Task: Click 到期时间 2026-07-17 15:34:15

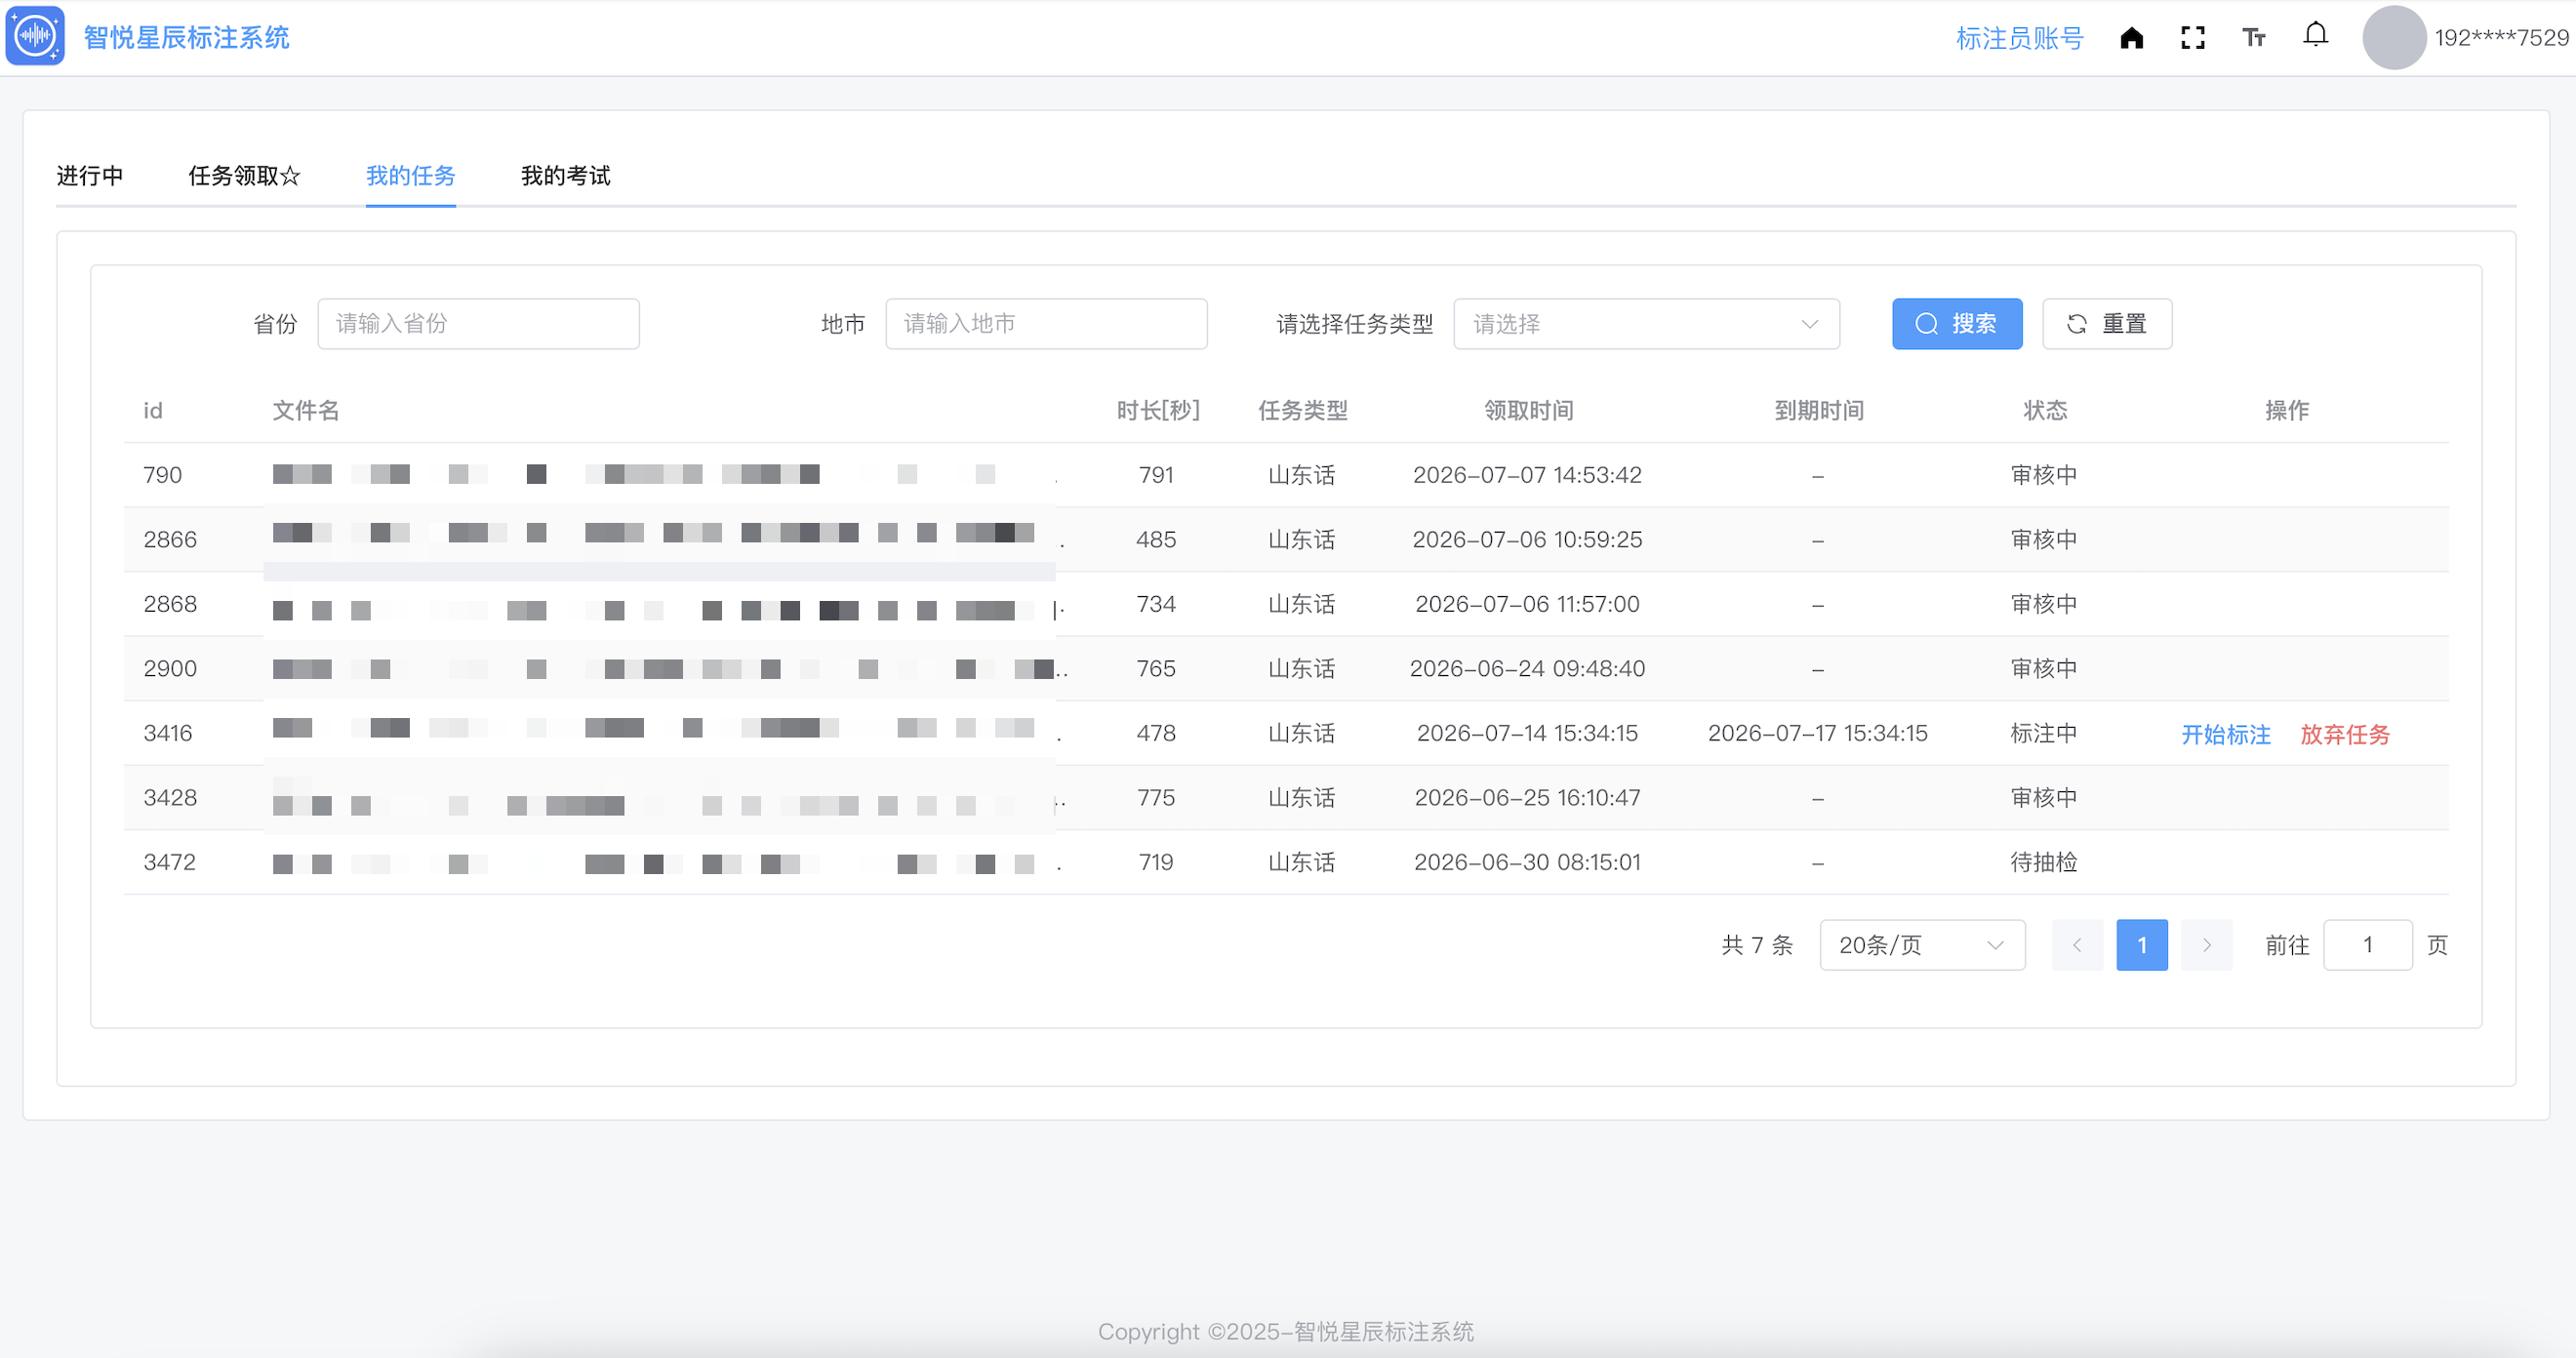Action: coord(1818,733)
